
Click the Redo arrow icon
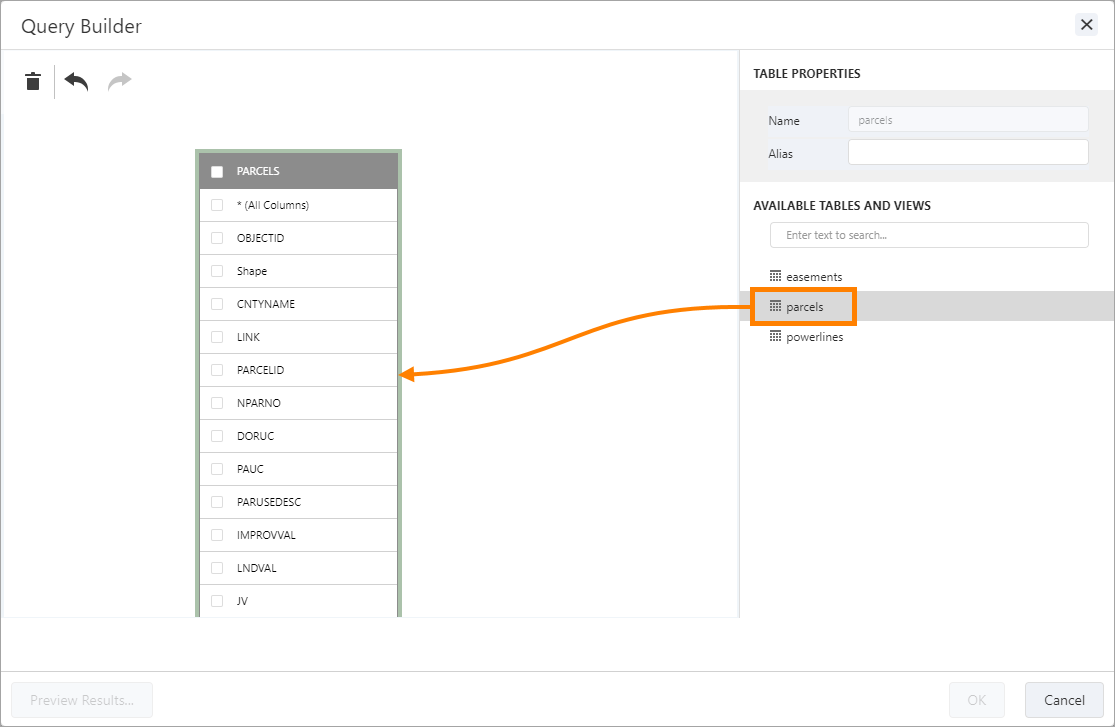tap(119, 81)
